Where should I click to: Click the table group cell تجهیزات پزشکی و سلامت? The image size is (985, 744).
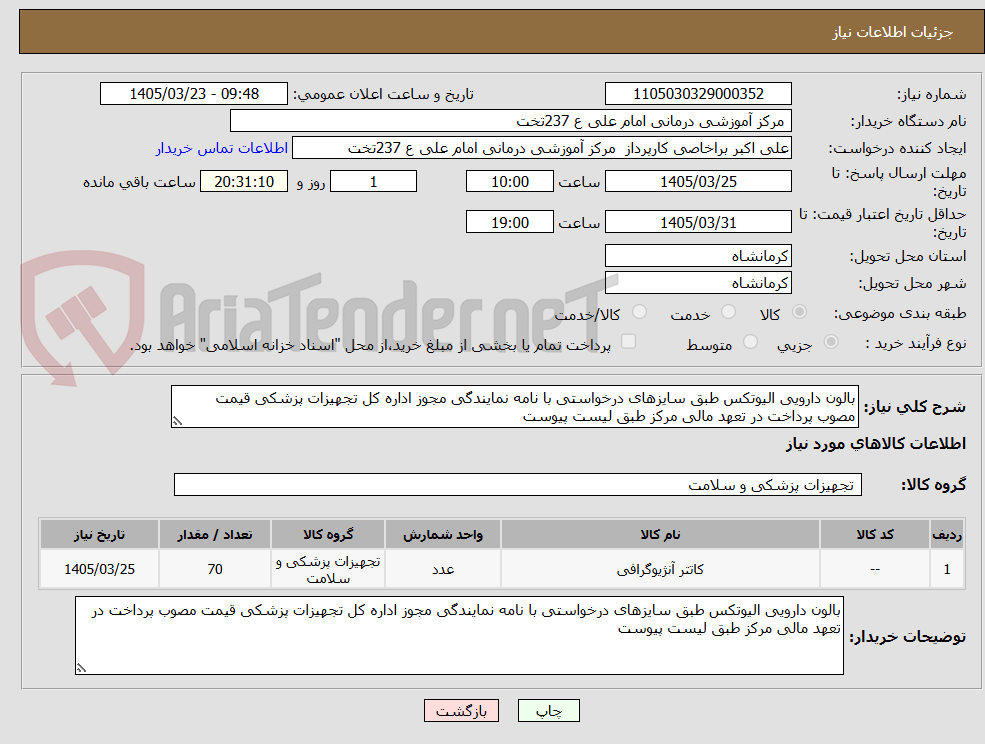pos(327,569)
